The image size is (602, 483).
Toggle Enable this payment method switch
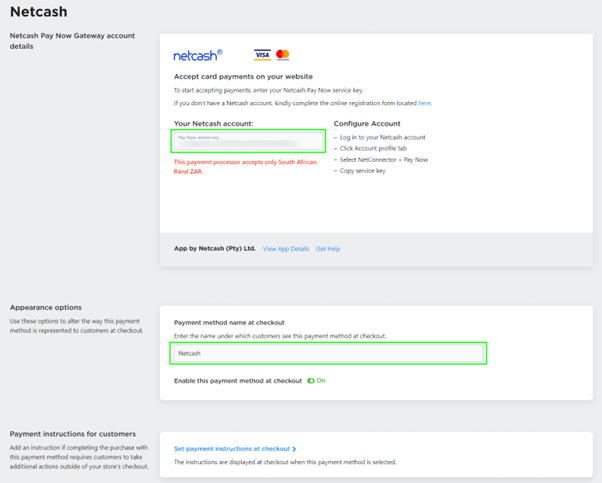[311, 381]
